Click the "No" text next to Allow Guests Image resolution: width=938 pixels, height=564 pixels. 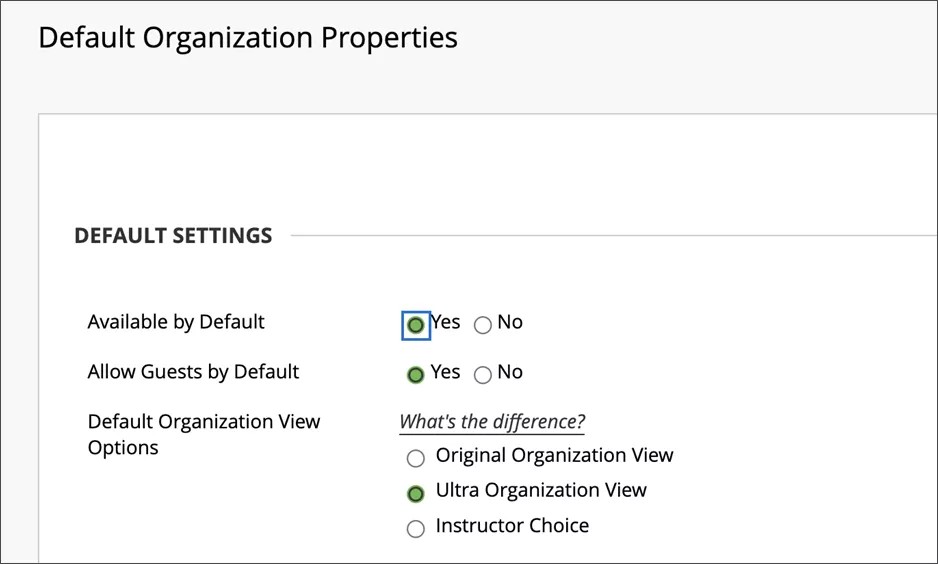(510, 372)
